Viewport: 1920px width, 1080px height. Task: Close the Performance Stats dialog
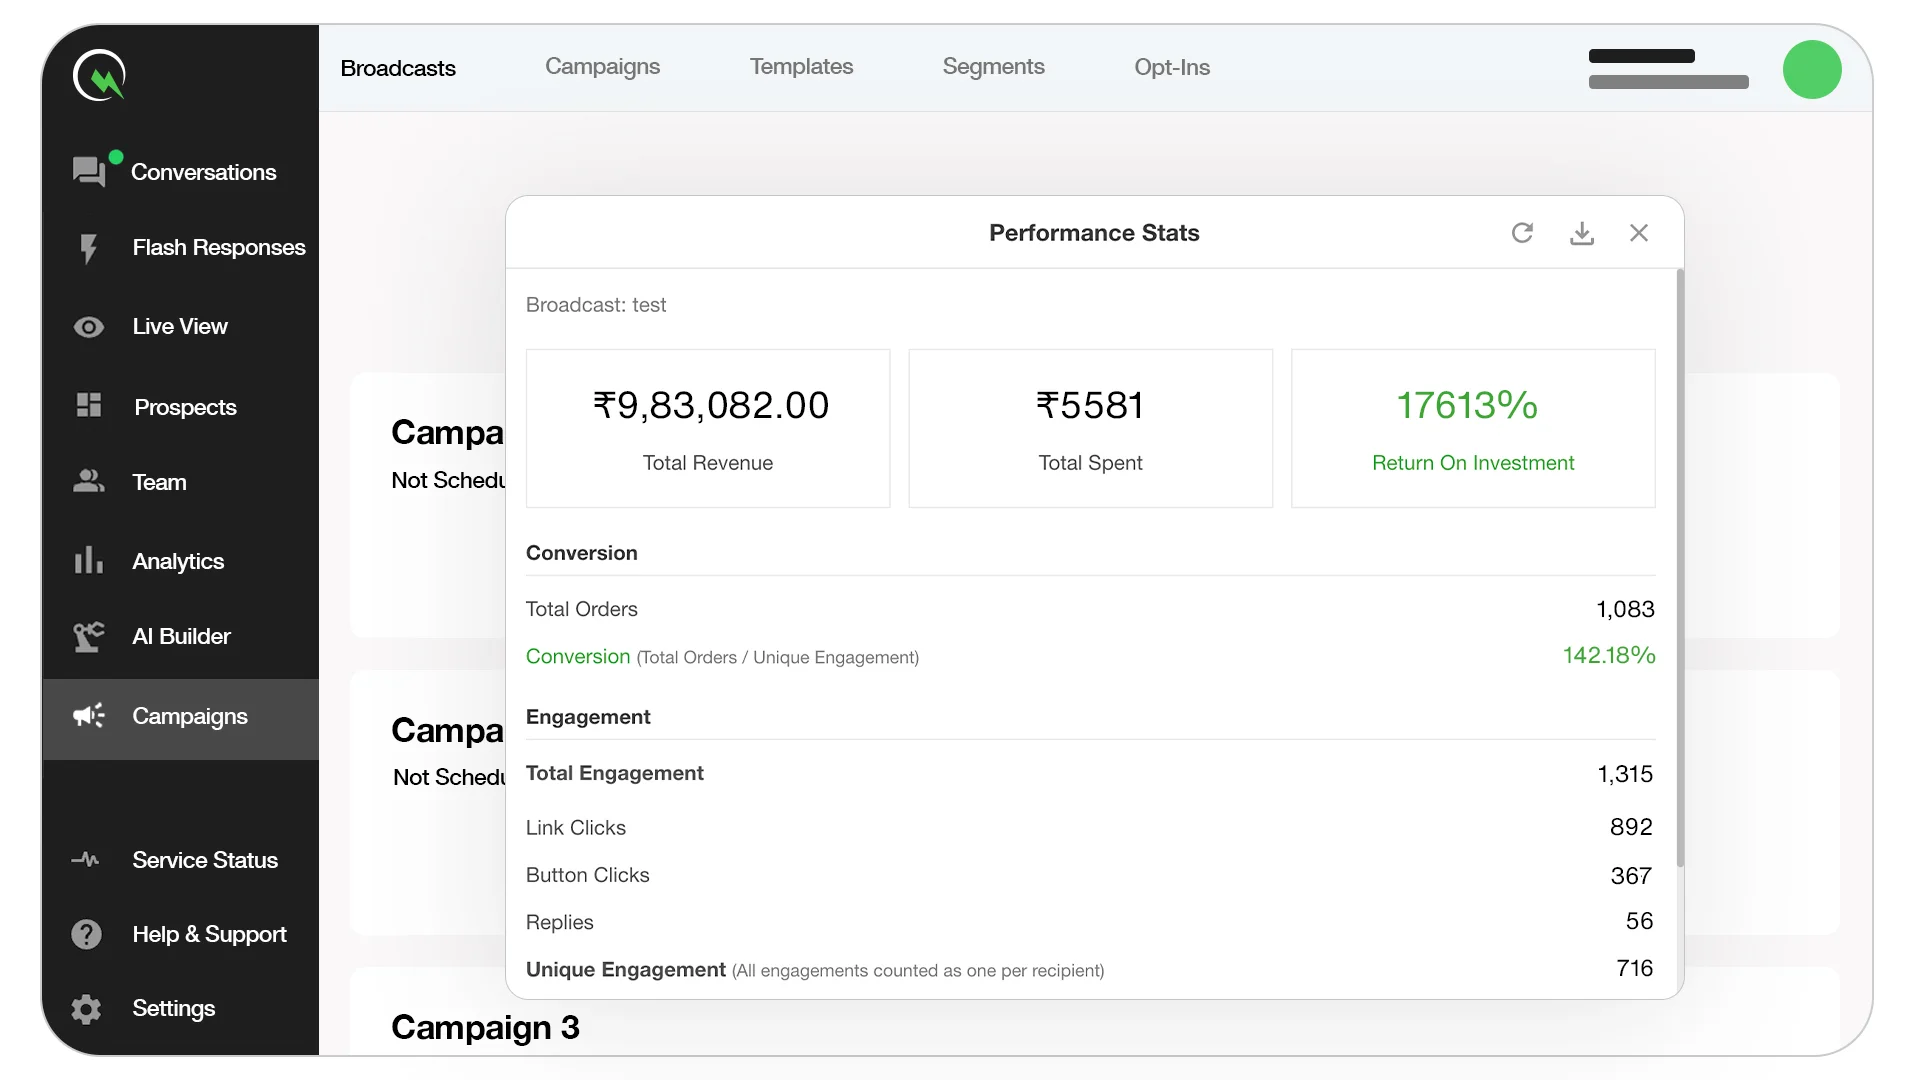coord(1638,233)
